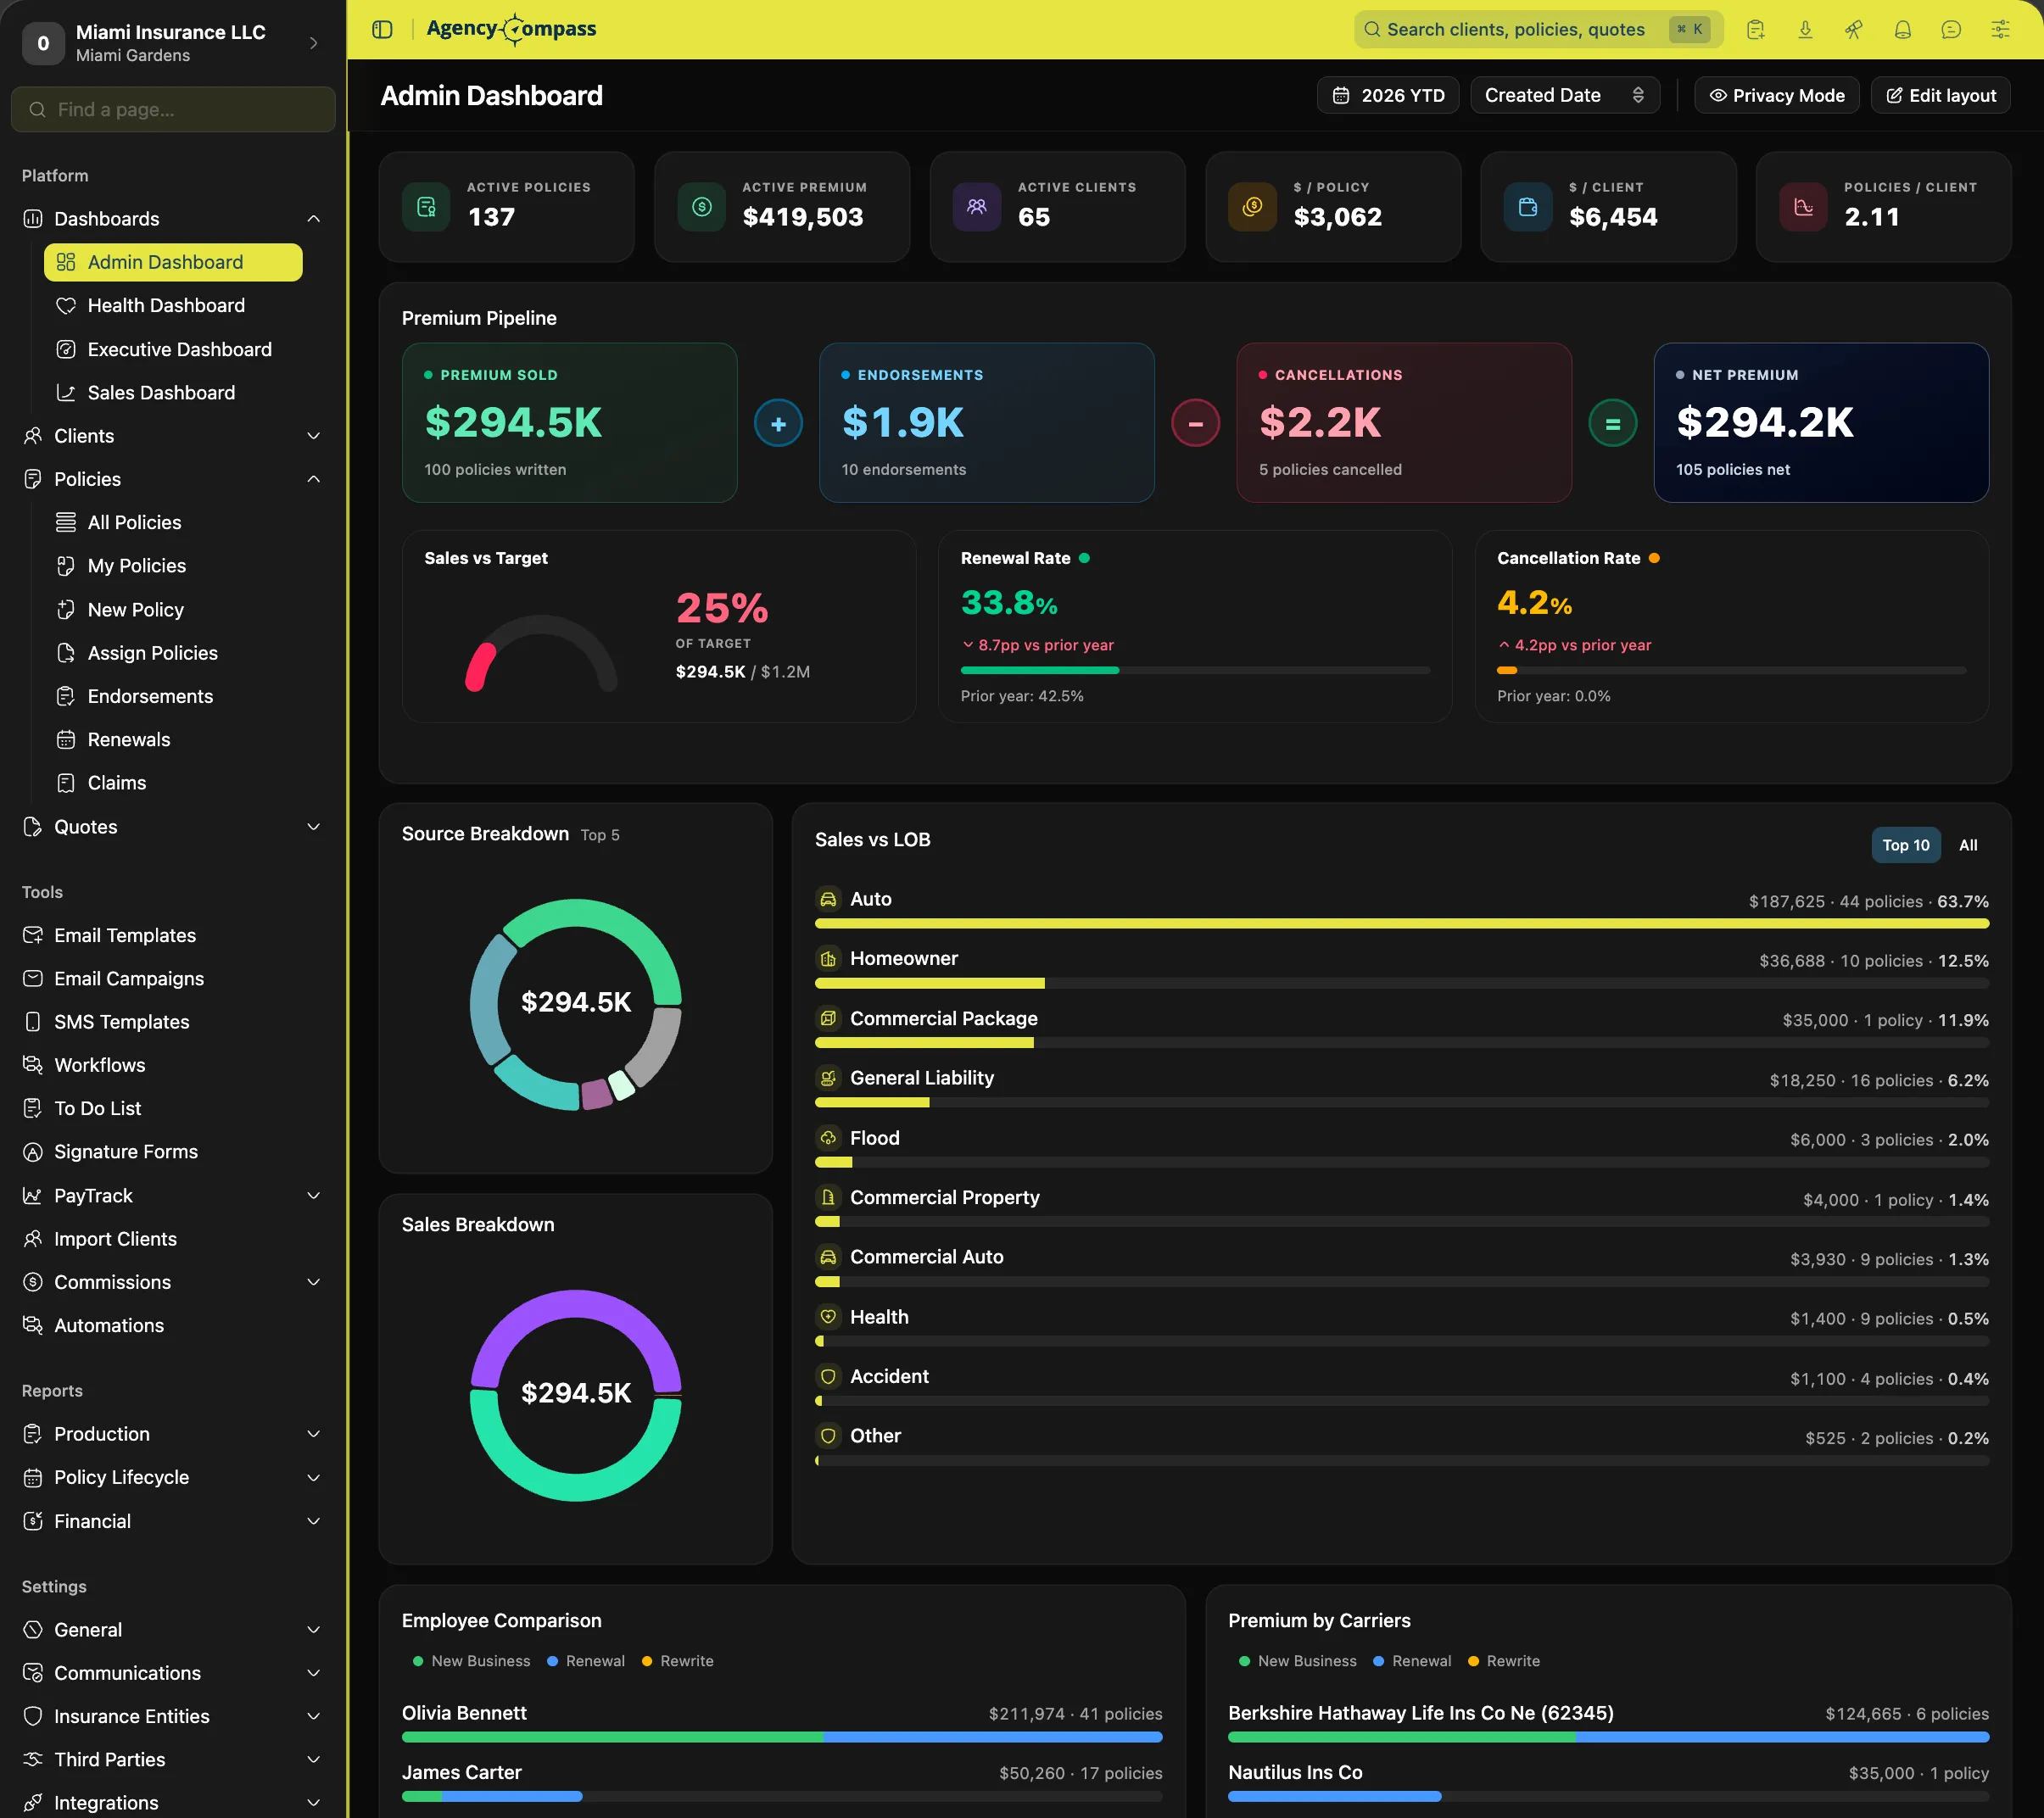Collapse the Dashboards section
This screenshot has width=2044, height=1818.
173,218
